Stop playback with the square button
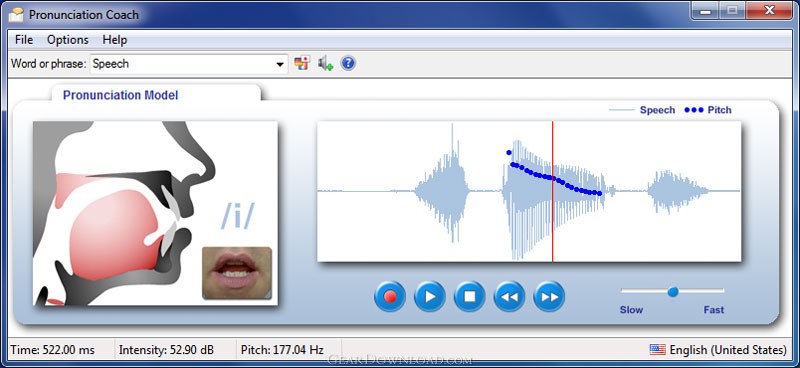 click(469, 297)
